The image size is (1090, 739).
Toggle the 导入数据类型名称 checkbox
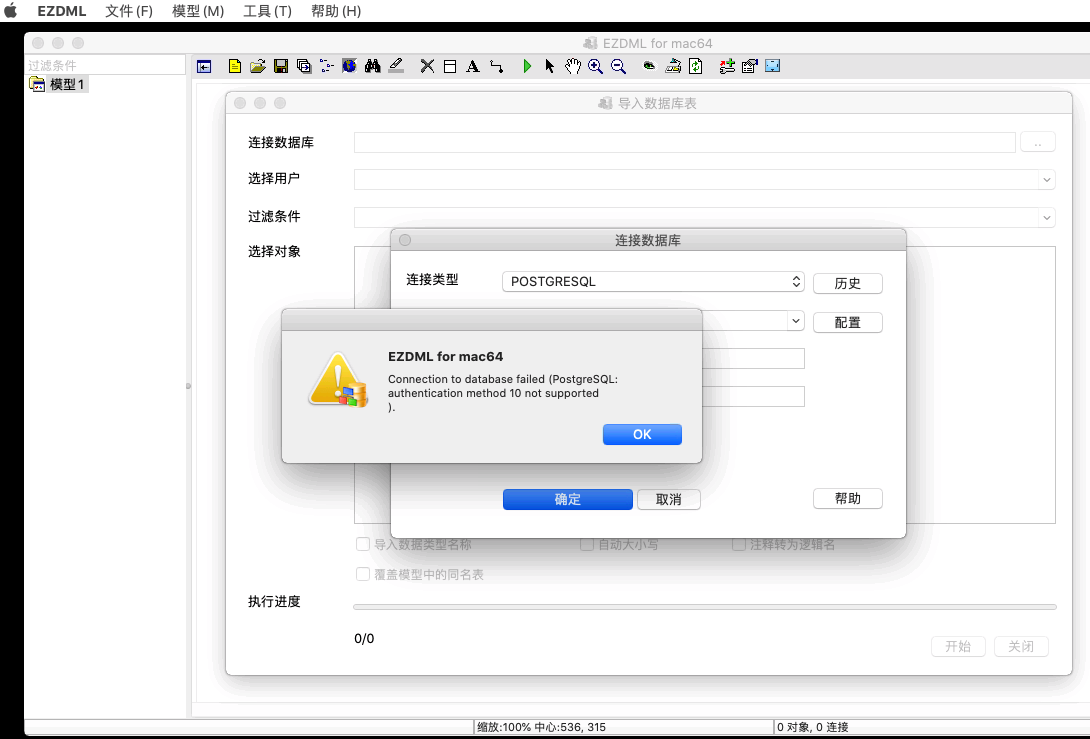coord(363,544)
